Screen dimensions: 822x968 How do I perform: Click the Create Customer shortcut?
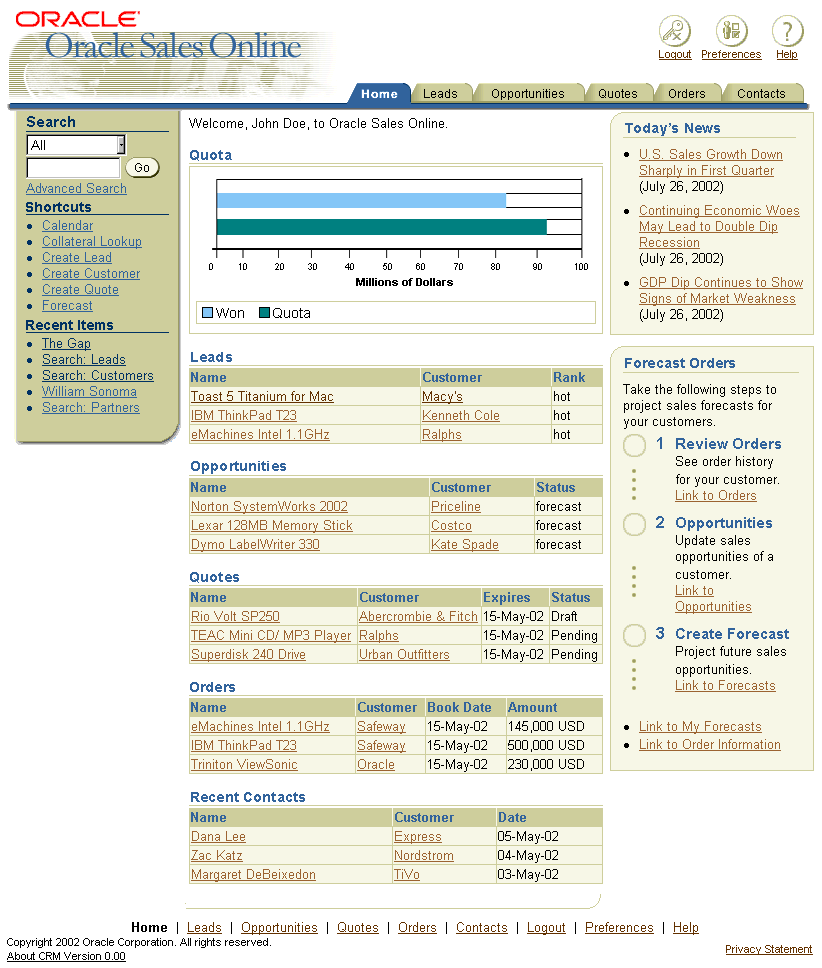pos(91,273)
